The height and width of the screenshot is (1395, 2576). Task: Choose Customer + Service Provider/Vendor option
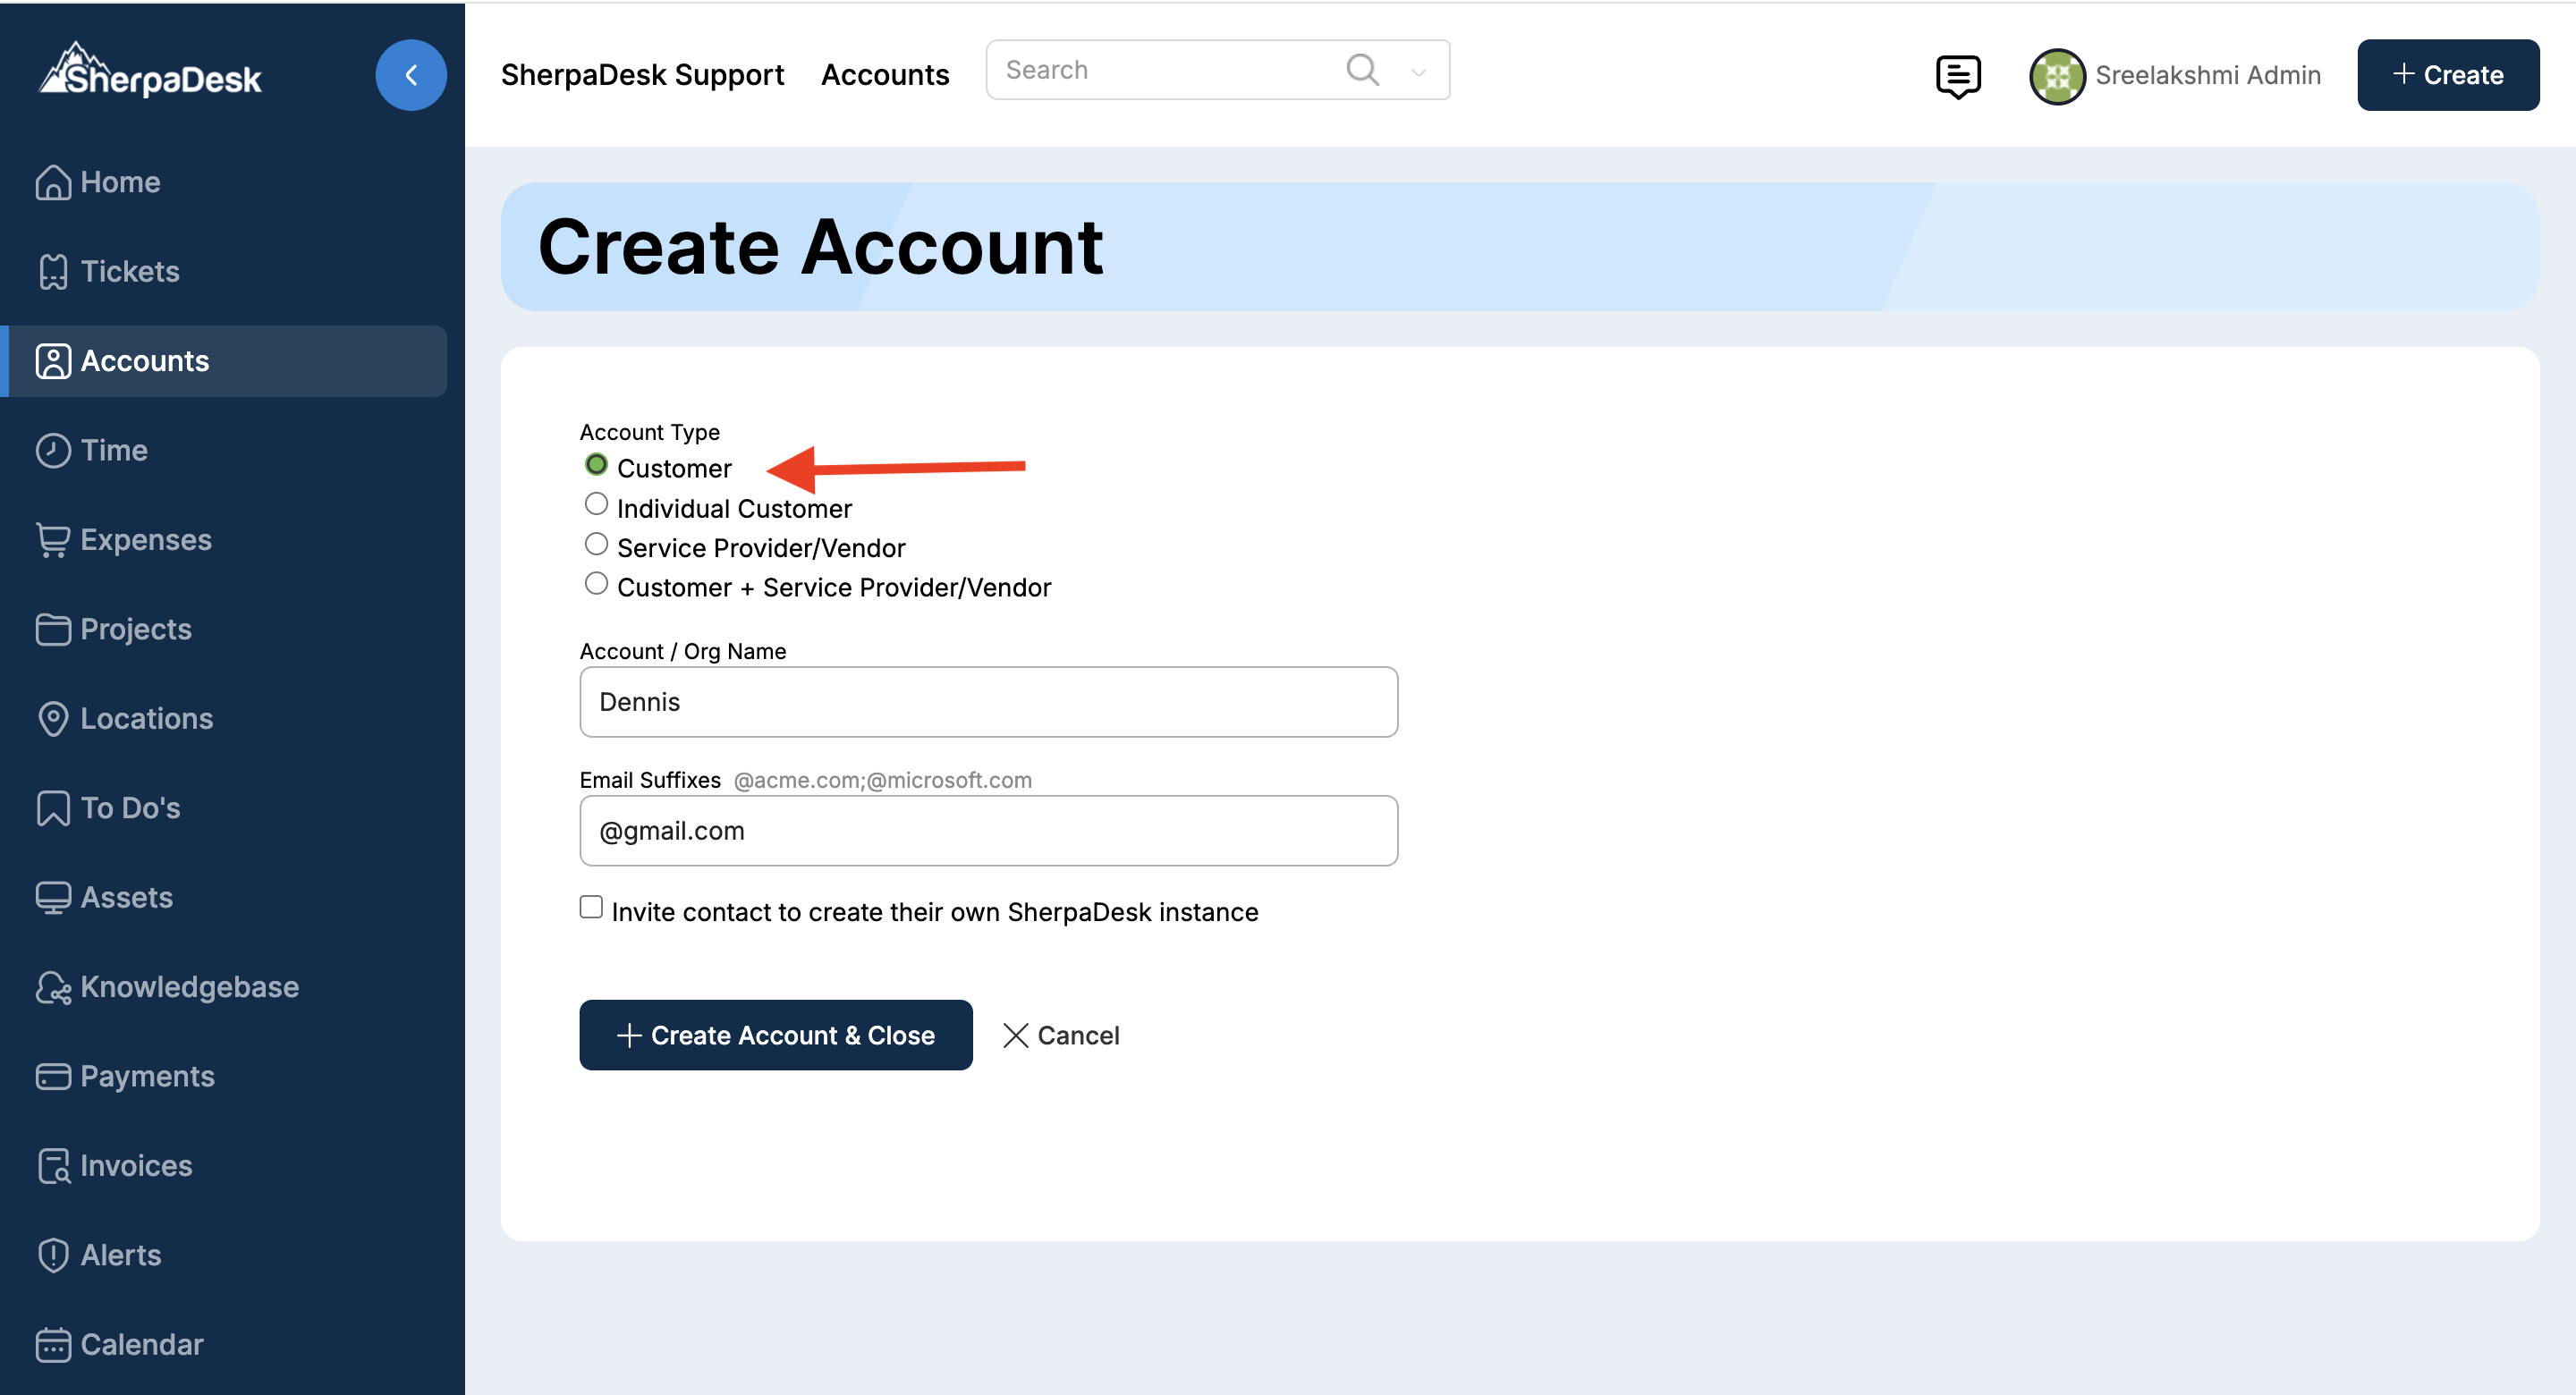(596, 584)
